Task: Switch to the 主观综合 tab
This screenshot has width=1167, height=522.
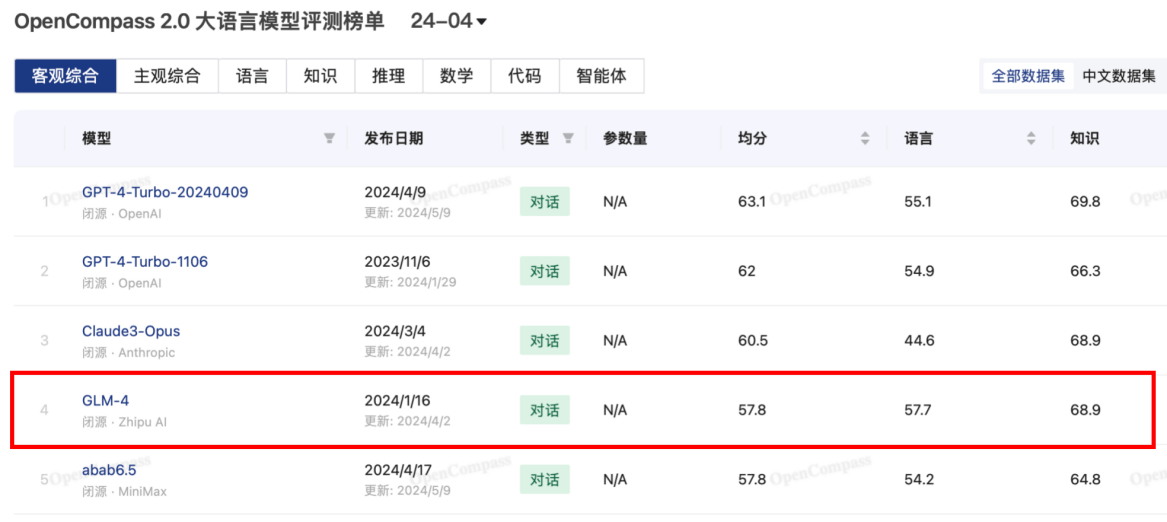Action: coord(167,76)
